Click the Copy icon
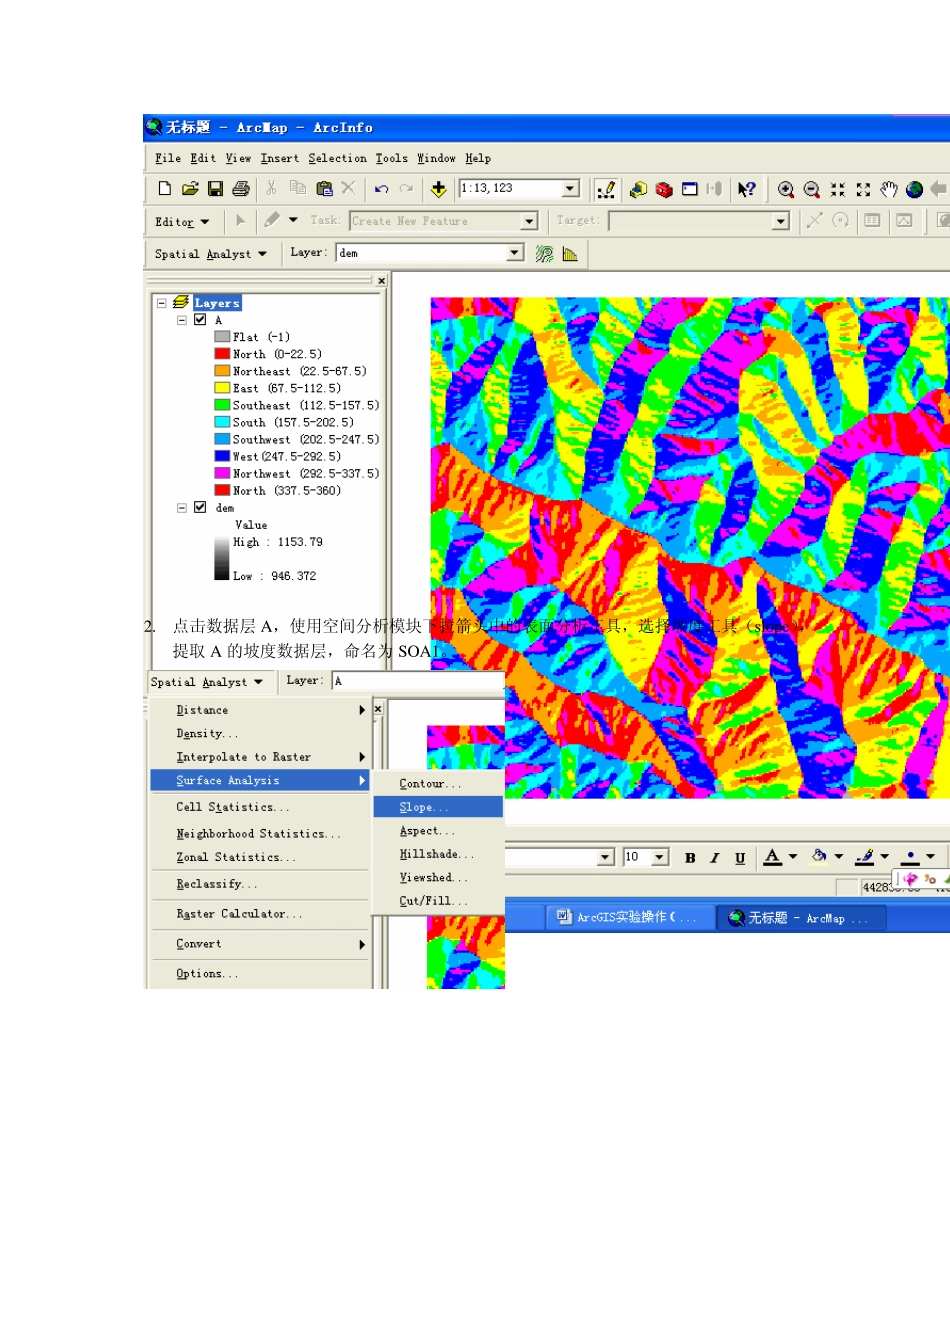 [297, 188]
